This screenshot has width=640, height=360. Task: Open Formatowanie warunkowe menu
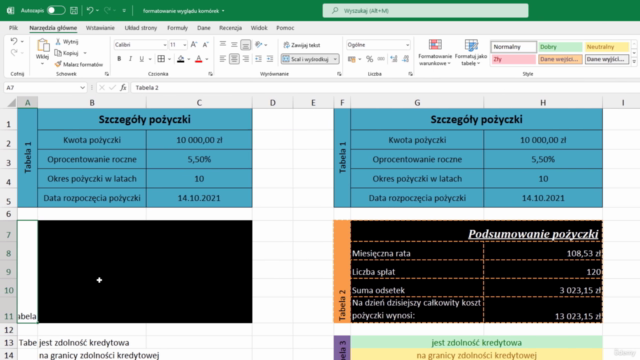click(x=435, y=52)
